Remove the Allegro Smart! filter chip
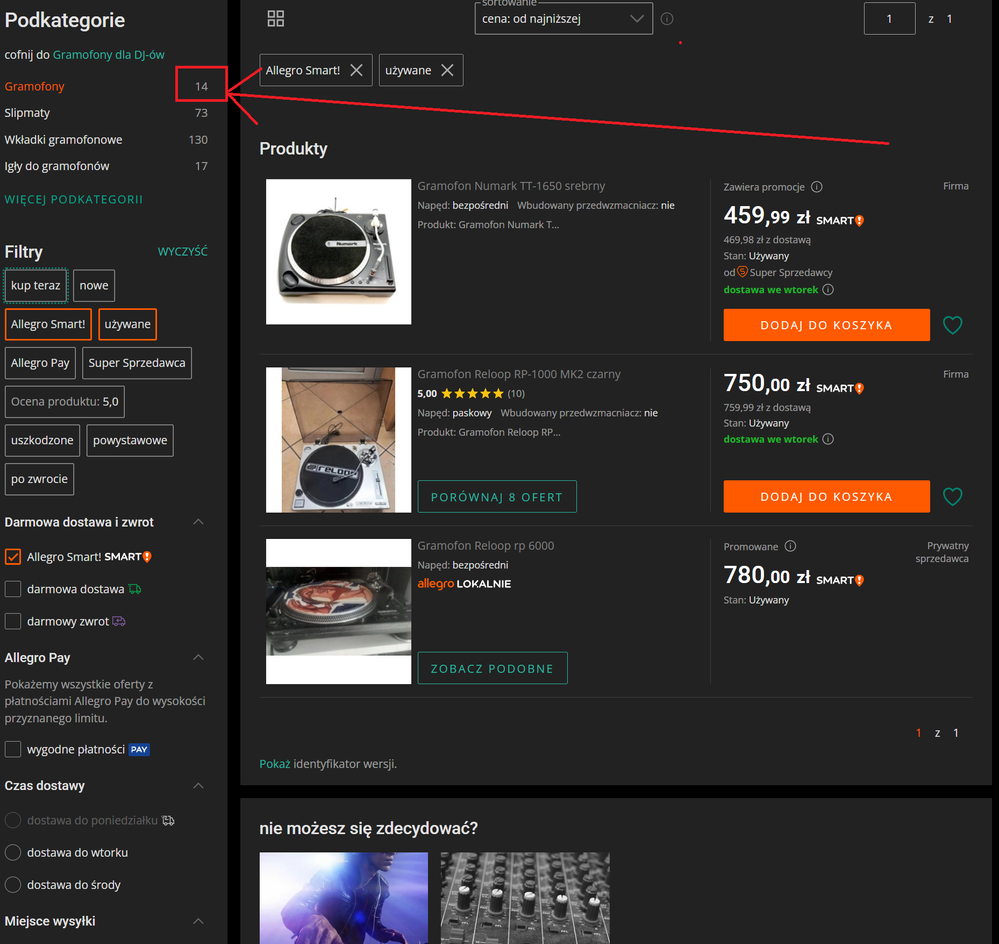The width and height of the screenshot is (999, 944). point(357,70)
